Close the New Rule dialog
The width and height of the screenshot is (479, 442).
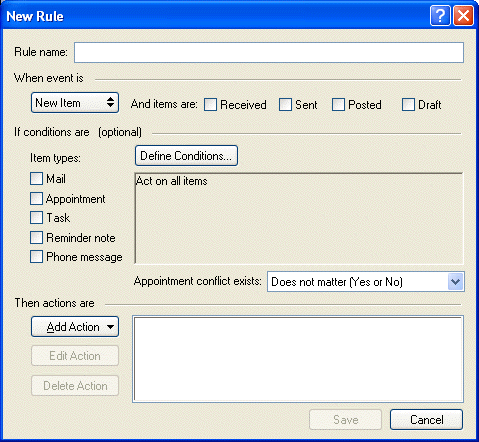[x=464, y=15]
